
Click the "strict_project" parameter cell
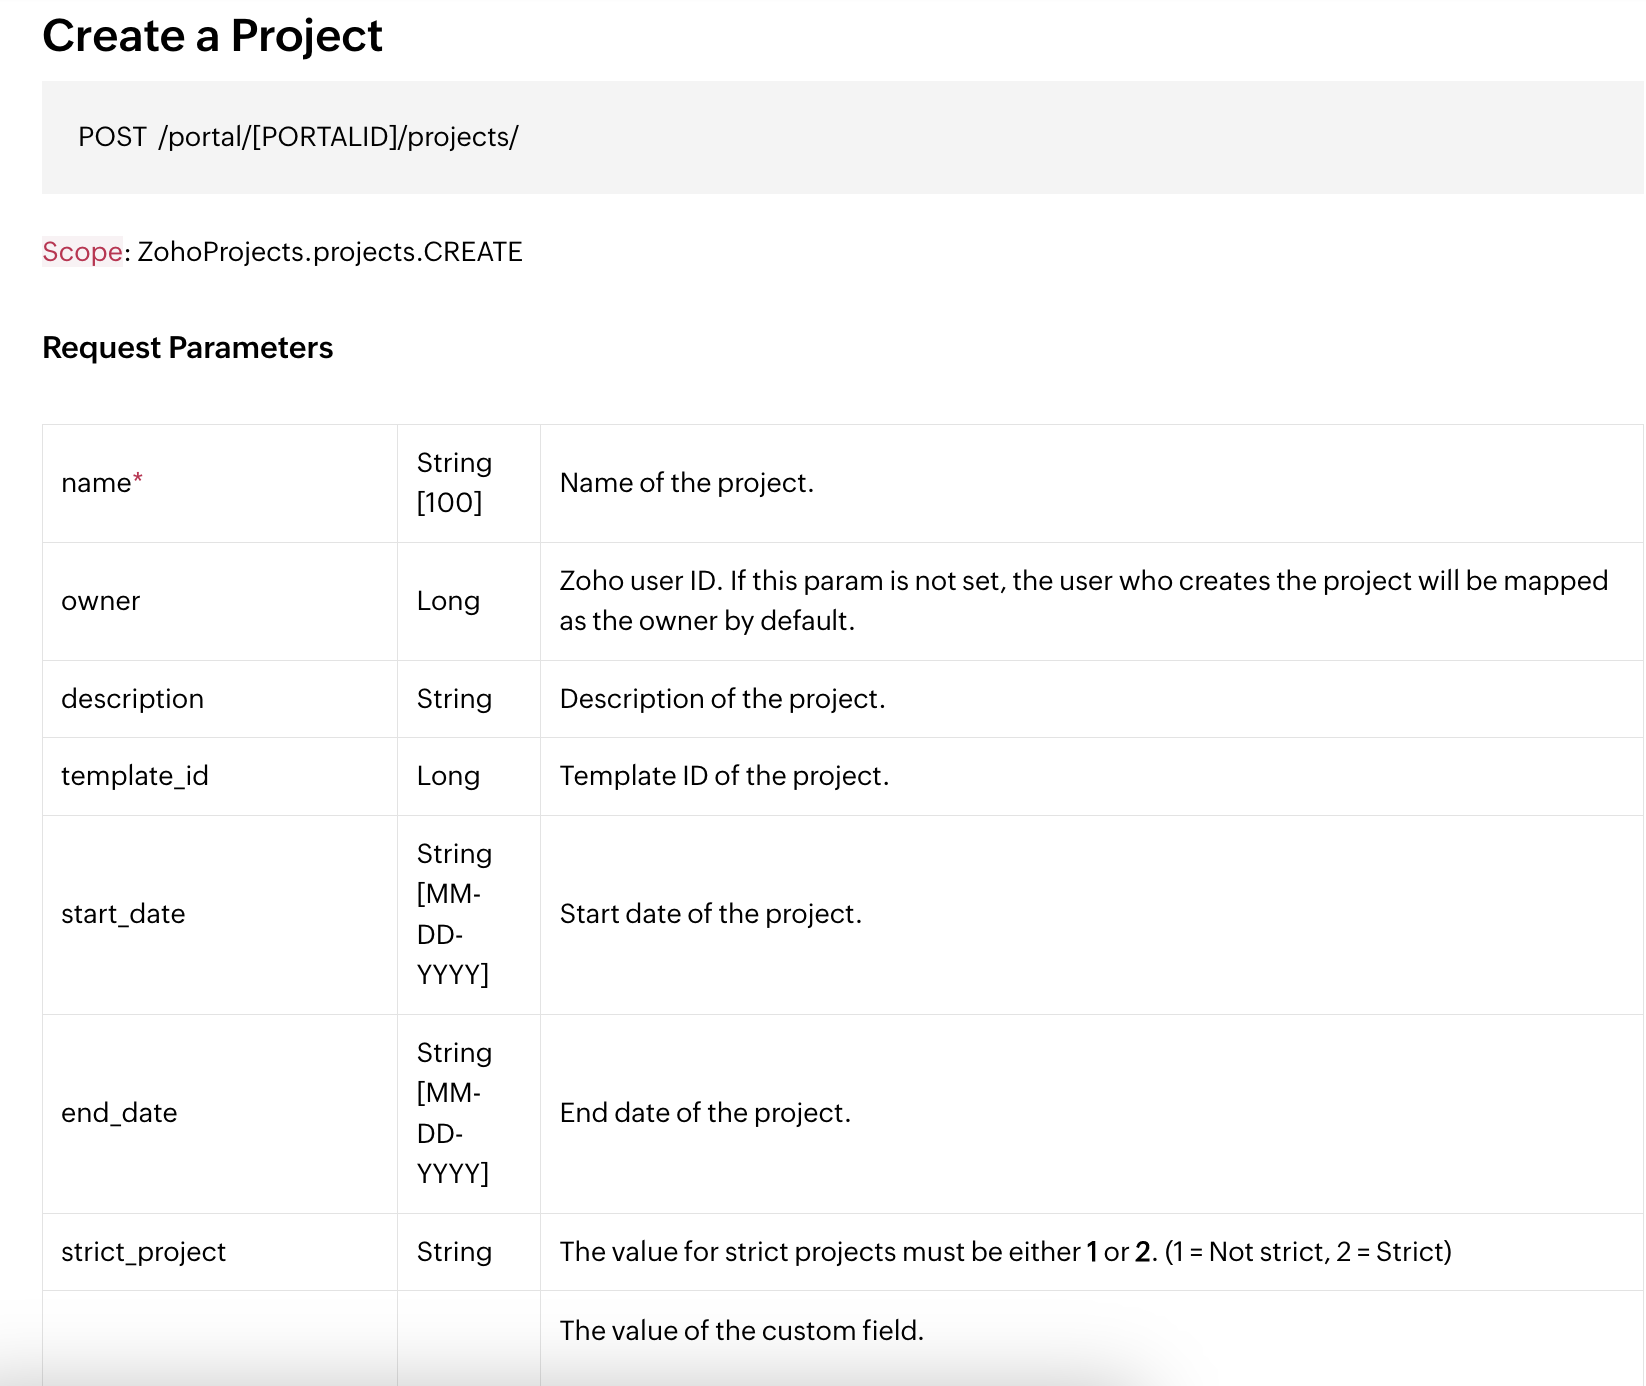[220, 1252]
